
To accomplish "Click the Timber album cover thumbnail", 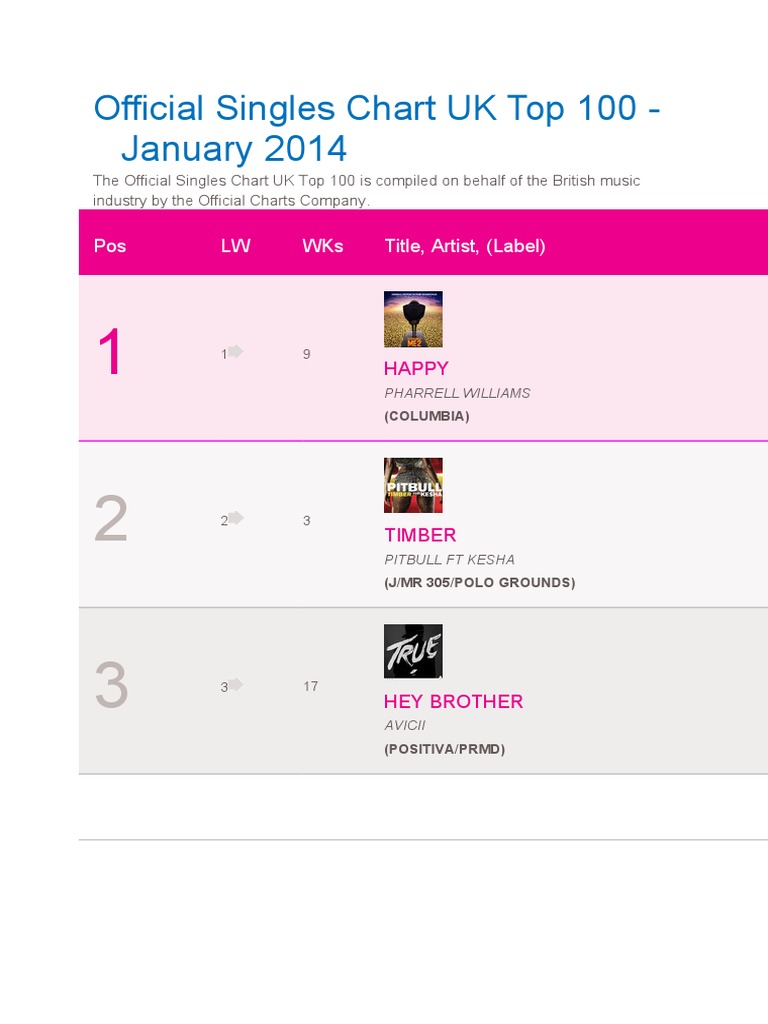I will tap(413, 486).
